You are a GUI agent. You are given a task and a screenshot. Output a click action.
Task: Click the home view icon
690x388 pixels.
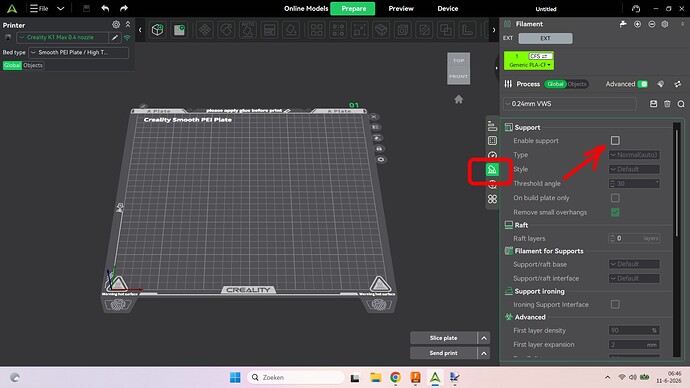[459, 99]
